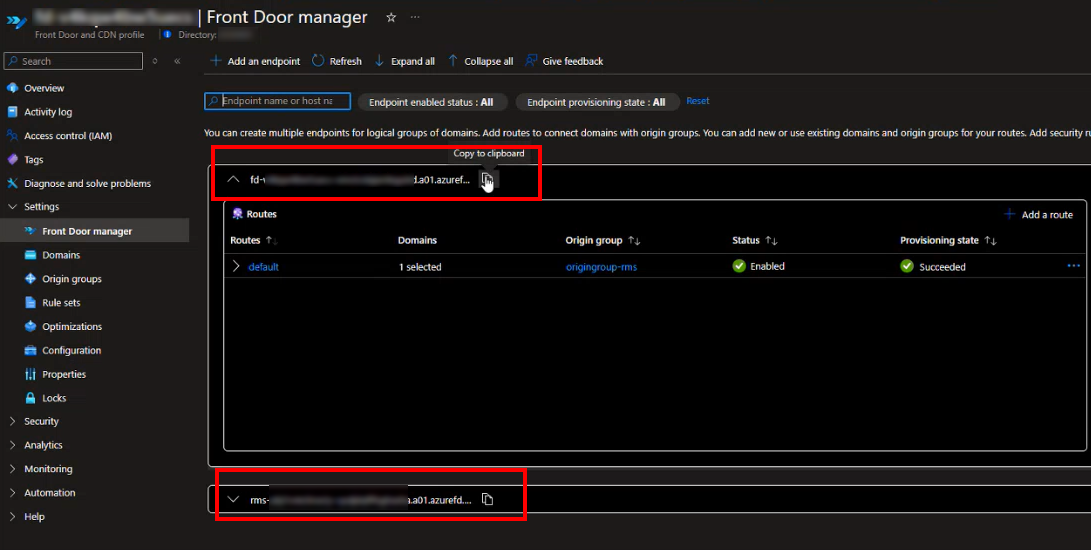The height and width of the screenshot is (550, 1091).
Task: Click the Optimizations icon
Action: (x=30, y=327)
